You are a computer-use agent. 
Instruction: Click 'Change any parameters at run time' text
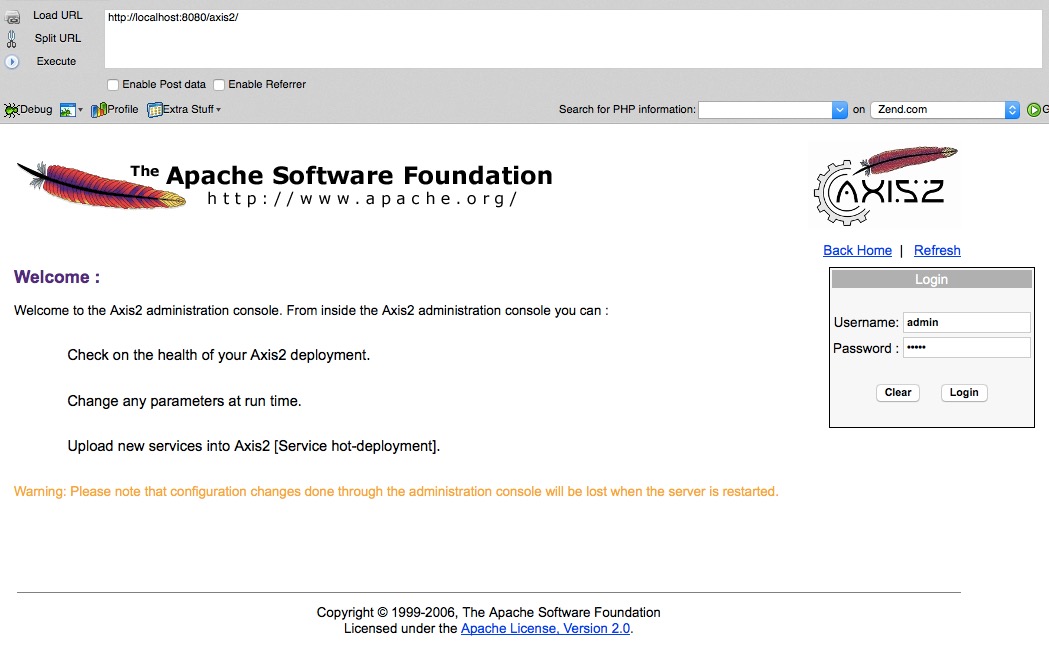pos(184,401)
